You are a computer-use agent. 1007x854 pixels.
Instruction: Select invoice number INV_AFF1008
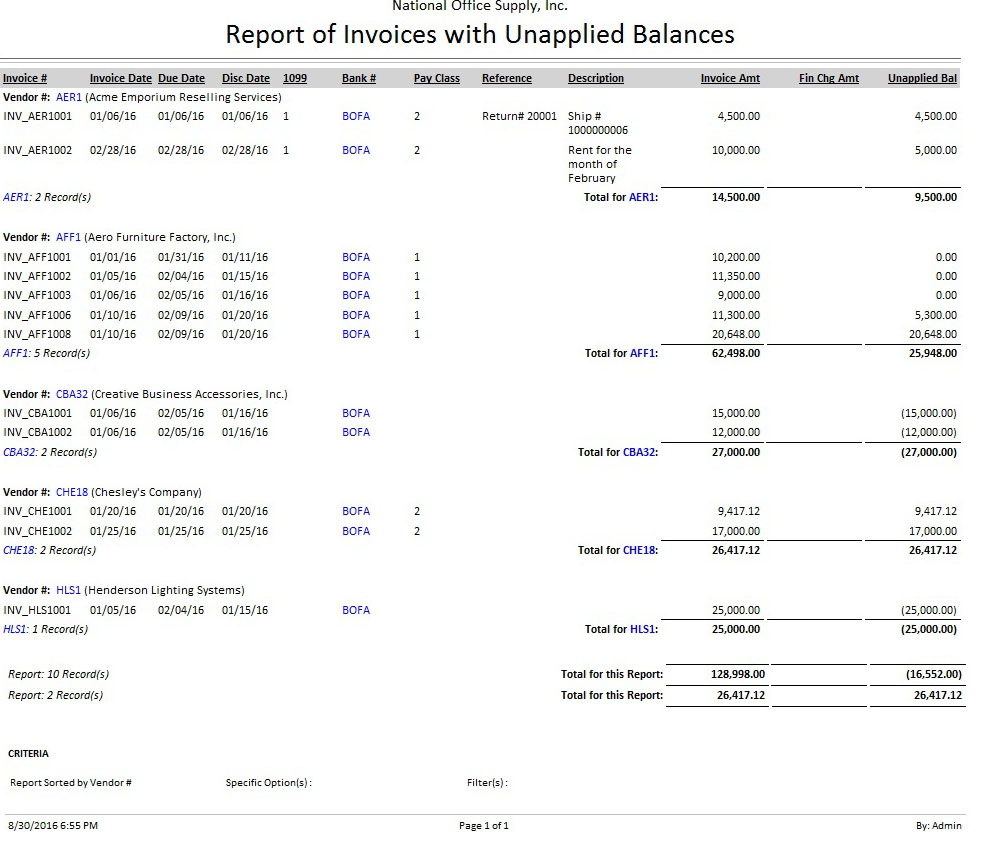coord(37,335)
